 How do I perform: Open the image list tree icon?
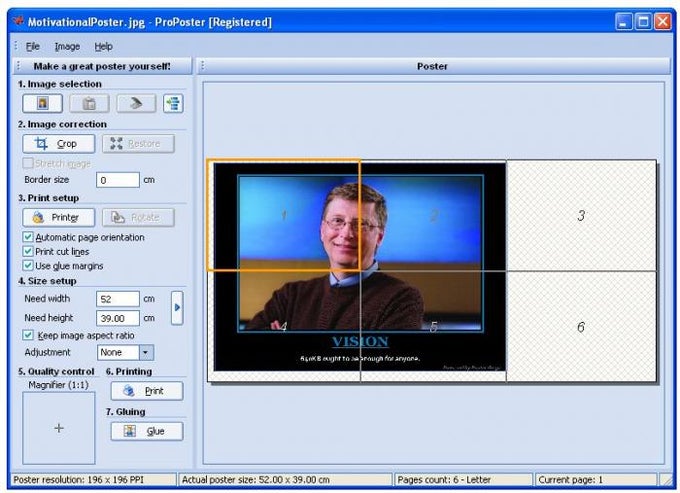173,104
